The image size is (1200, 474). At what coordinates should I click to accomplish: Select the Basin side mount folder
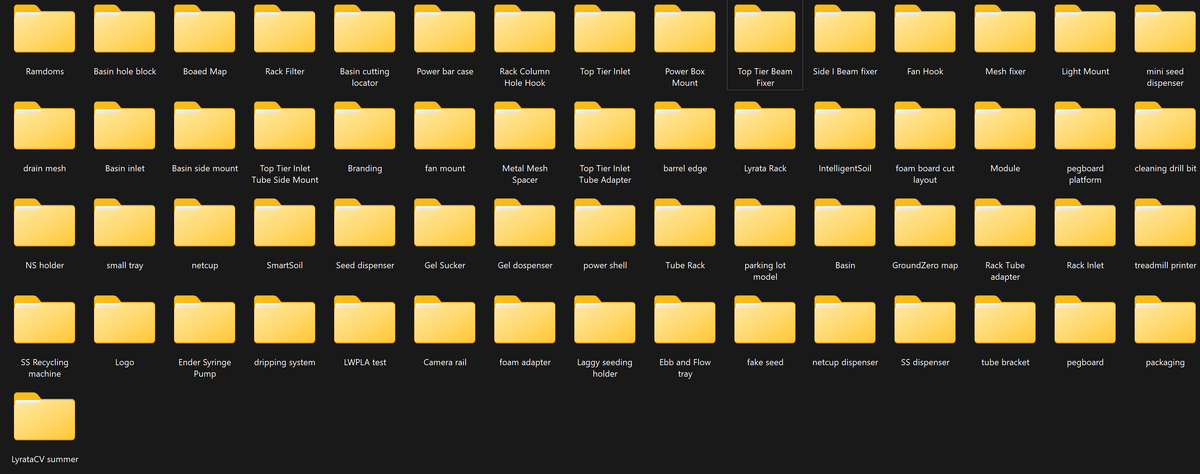click(x=205, y=125)
